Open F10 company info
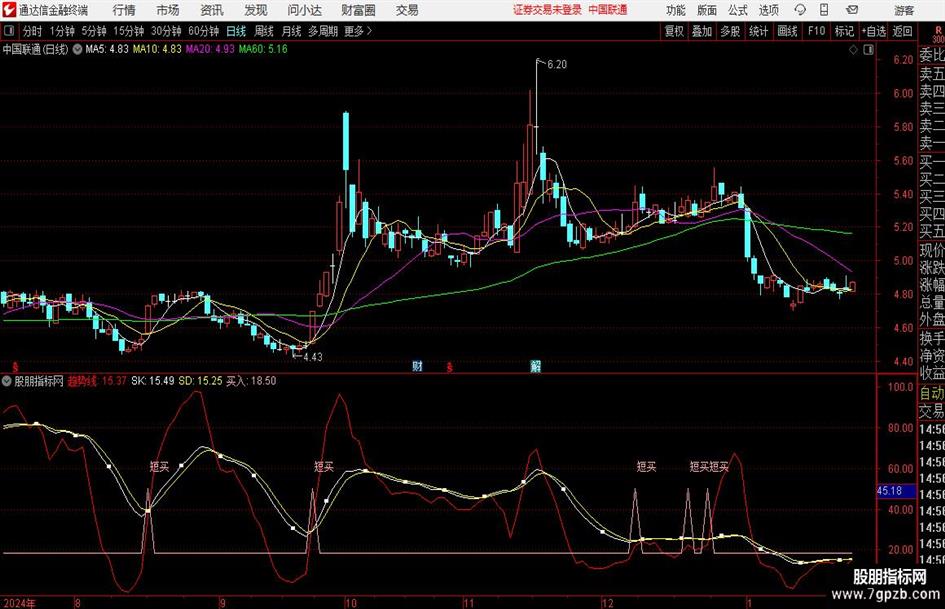Viewport: 945px width, 609px height. pos(816,31)
